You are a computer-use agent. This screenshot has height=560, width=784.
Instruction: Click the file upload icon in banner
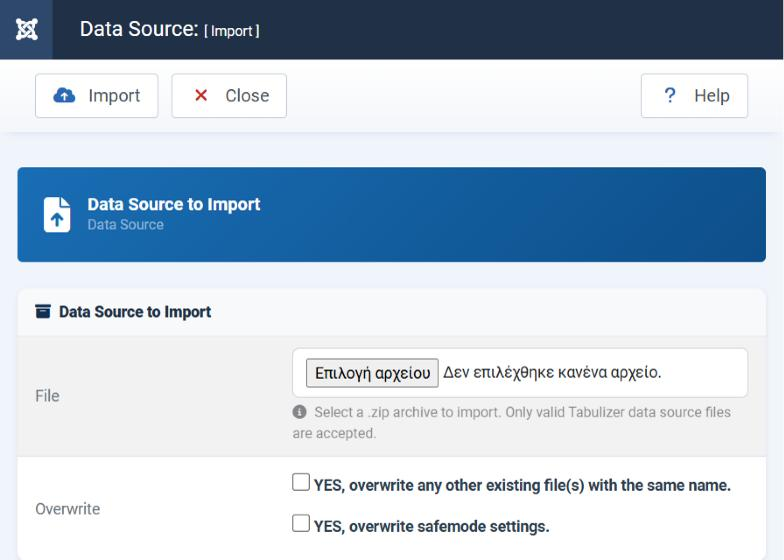(57, 214)
